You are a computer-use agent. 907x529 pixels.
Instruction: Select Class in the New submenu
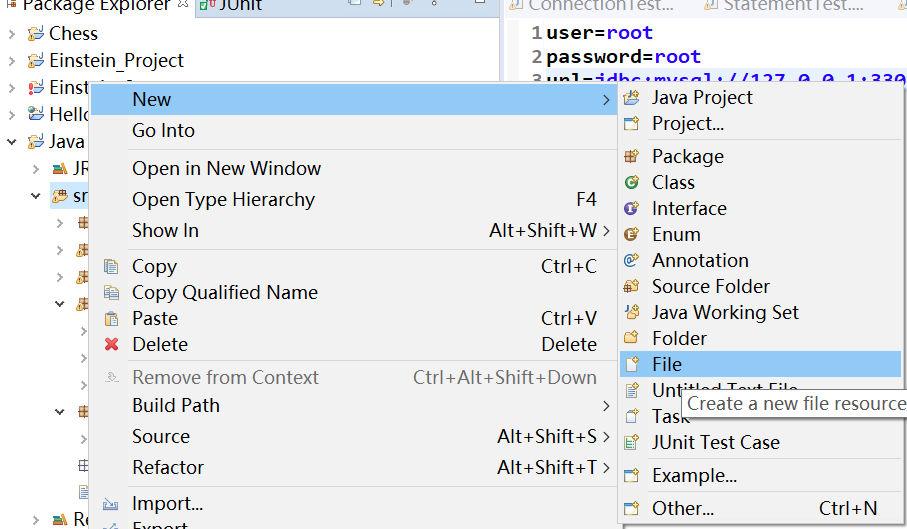coord(760,182)
